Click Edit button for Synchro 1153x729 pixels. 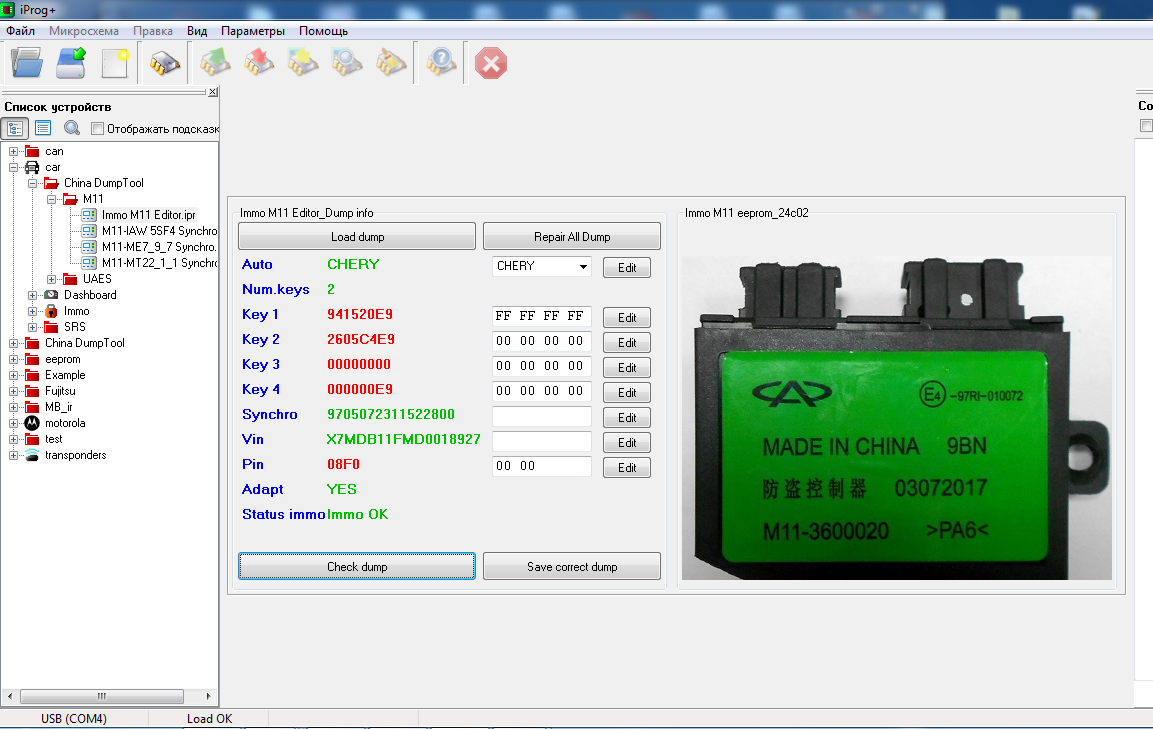point(627,418)
